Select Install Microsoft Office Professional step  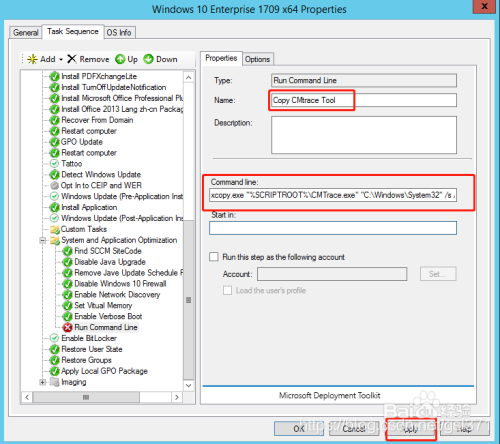[x=122, y=98]
